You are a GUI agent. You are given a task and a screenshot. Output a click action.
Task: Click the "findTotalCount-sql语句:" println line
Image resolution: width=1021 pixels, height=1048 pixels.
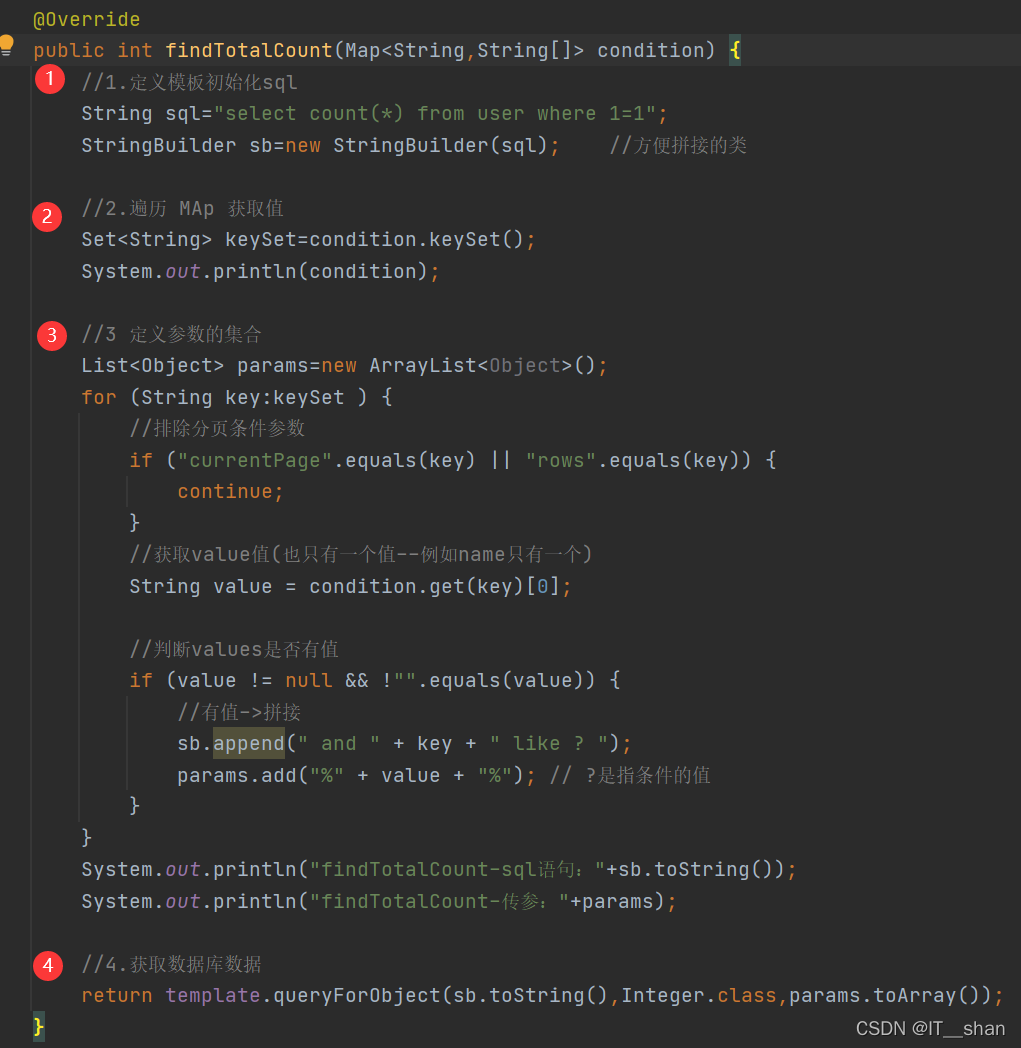tap(439, 870)
